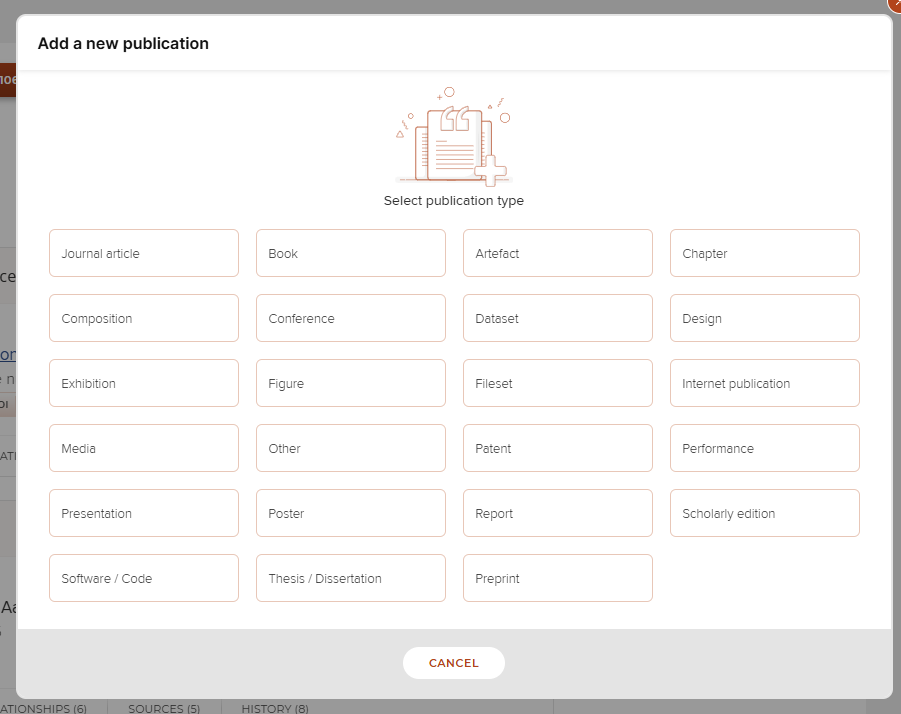The image size is (901, 714).
Task: Select the Exhibition option
Action: tap(143, 383)
